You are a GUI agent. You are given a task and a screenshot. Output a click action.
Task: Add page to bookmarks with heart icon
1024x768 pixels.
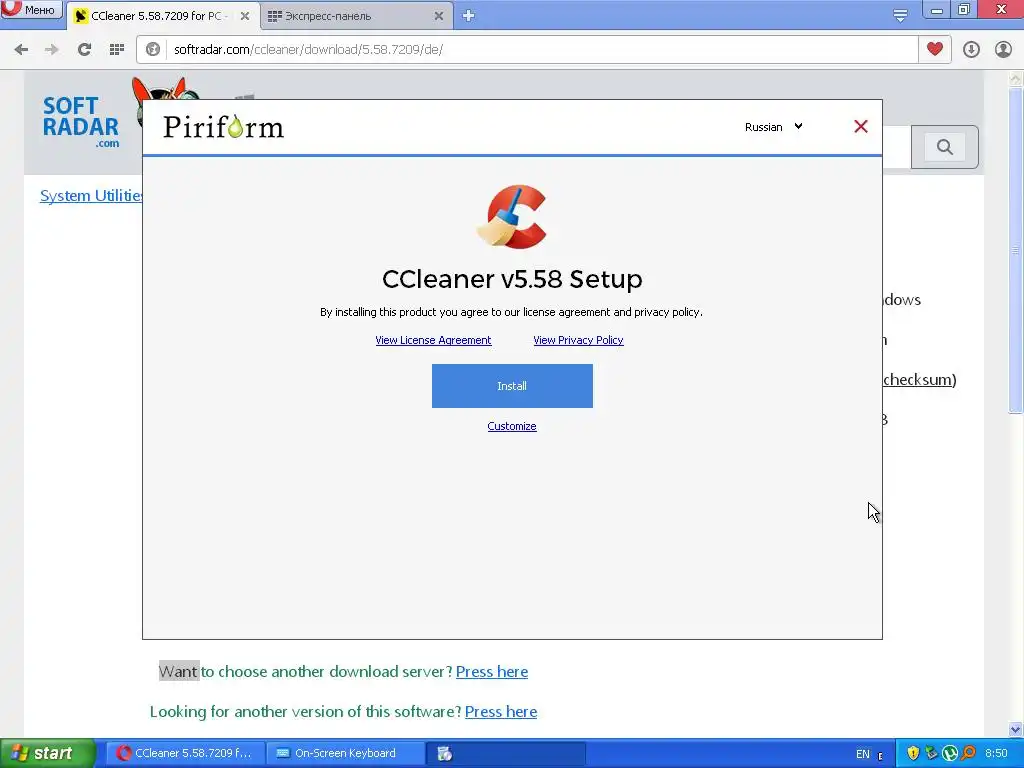click(x=935, y=49)
